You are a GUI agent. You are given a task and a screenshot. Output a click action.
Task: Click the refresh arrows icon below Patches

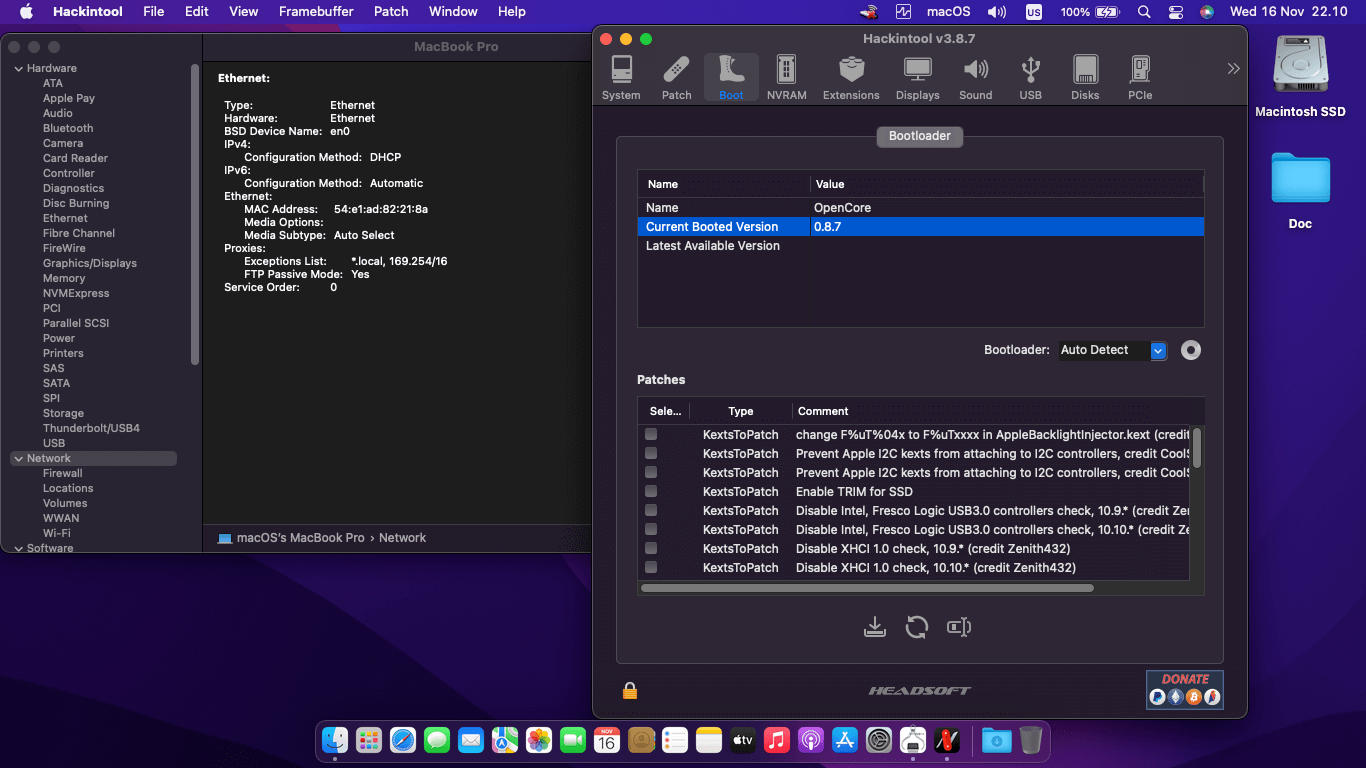pos(917,627)
